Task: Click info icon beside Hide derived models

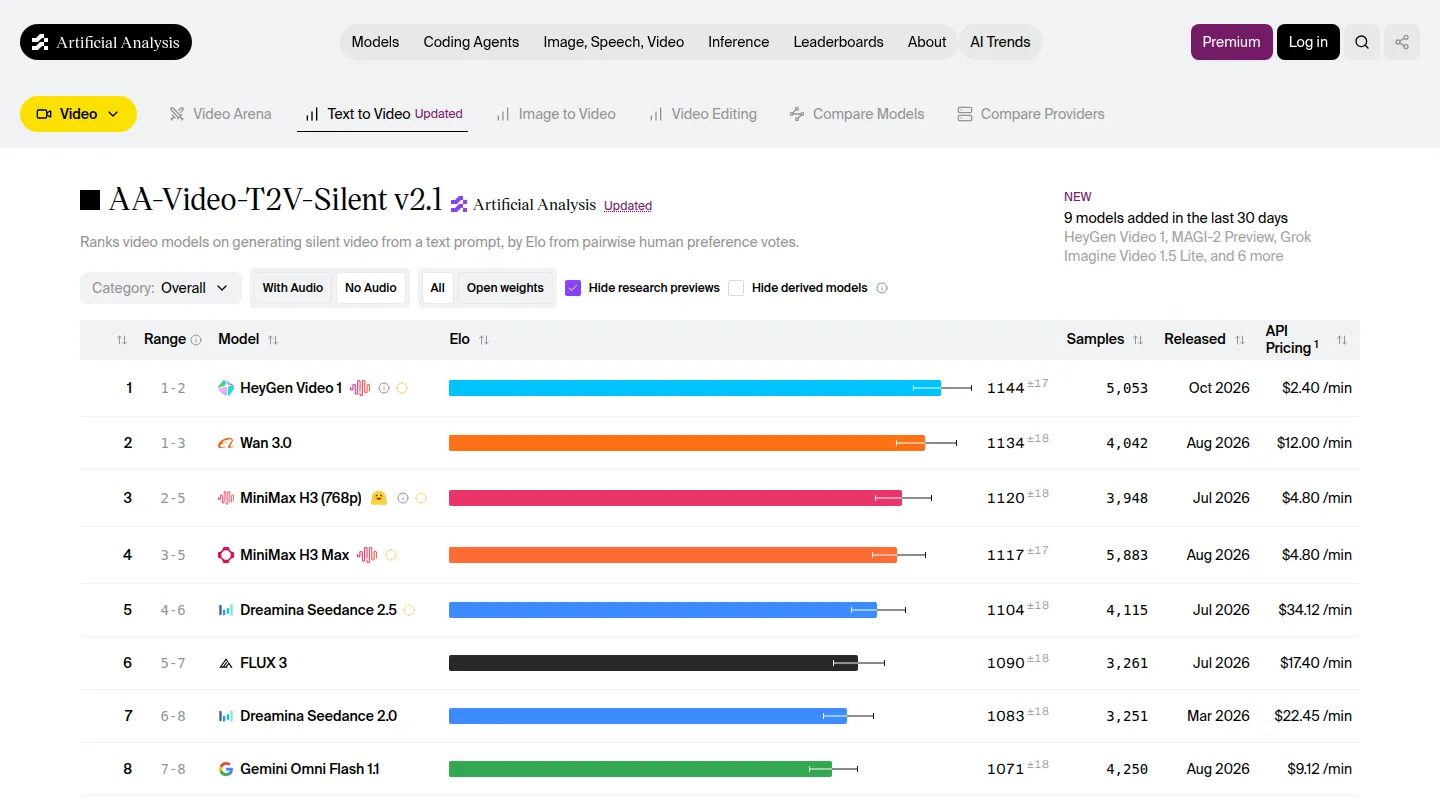Action: pos(882,288)
